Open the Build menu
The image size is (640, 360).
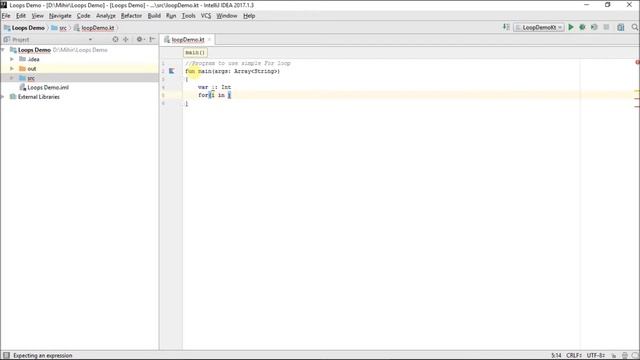154,16
